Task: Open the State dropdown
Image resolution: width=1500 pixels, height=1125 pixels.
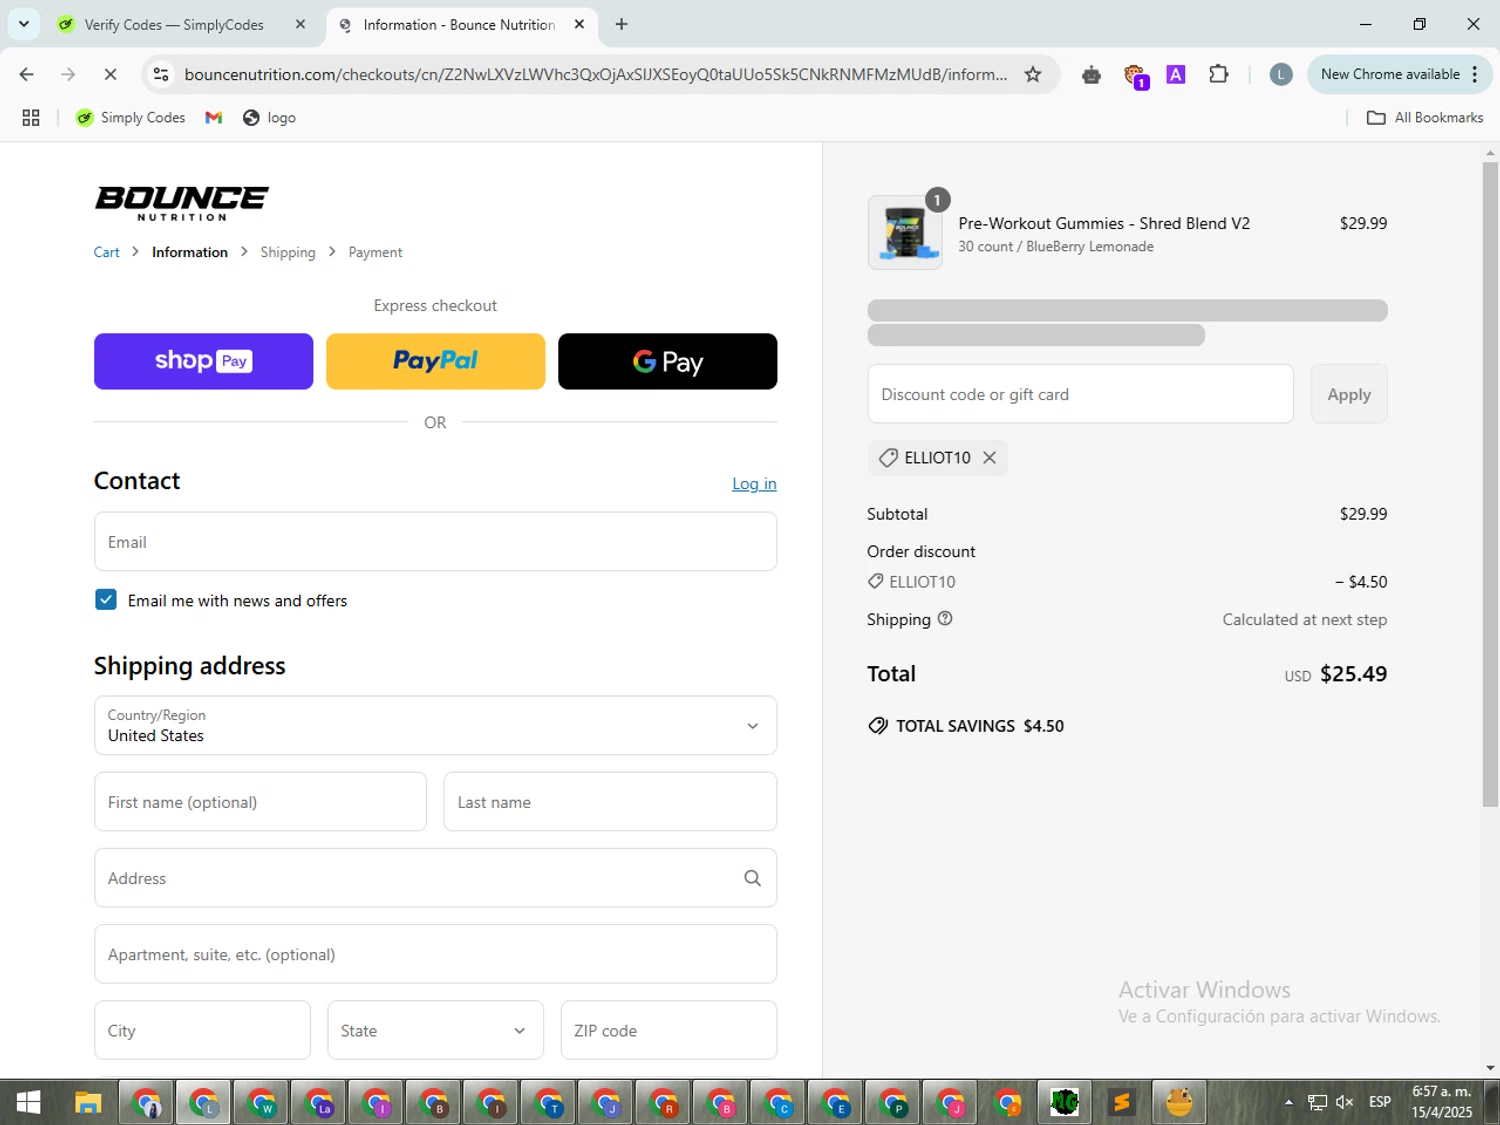Action: pos(435,1030)
